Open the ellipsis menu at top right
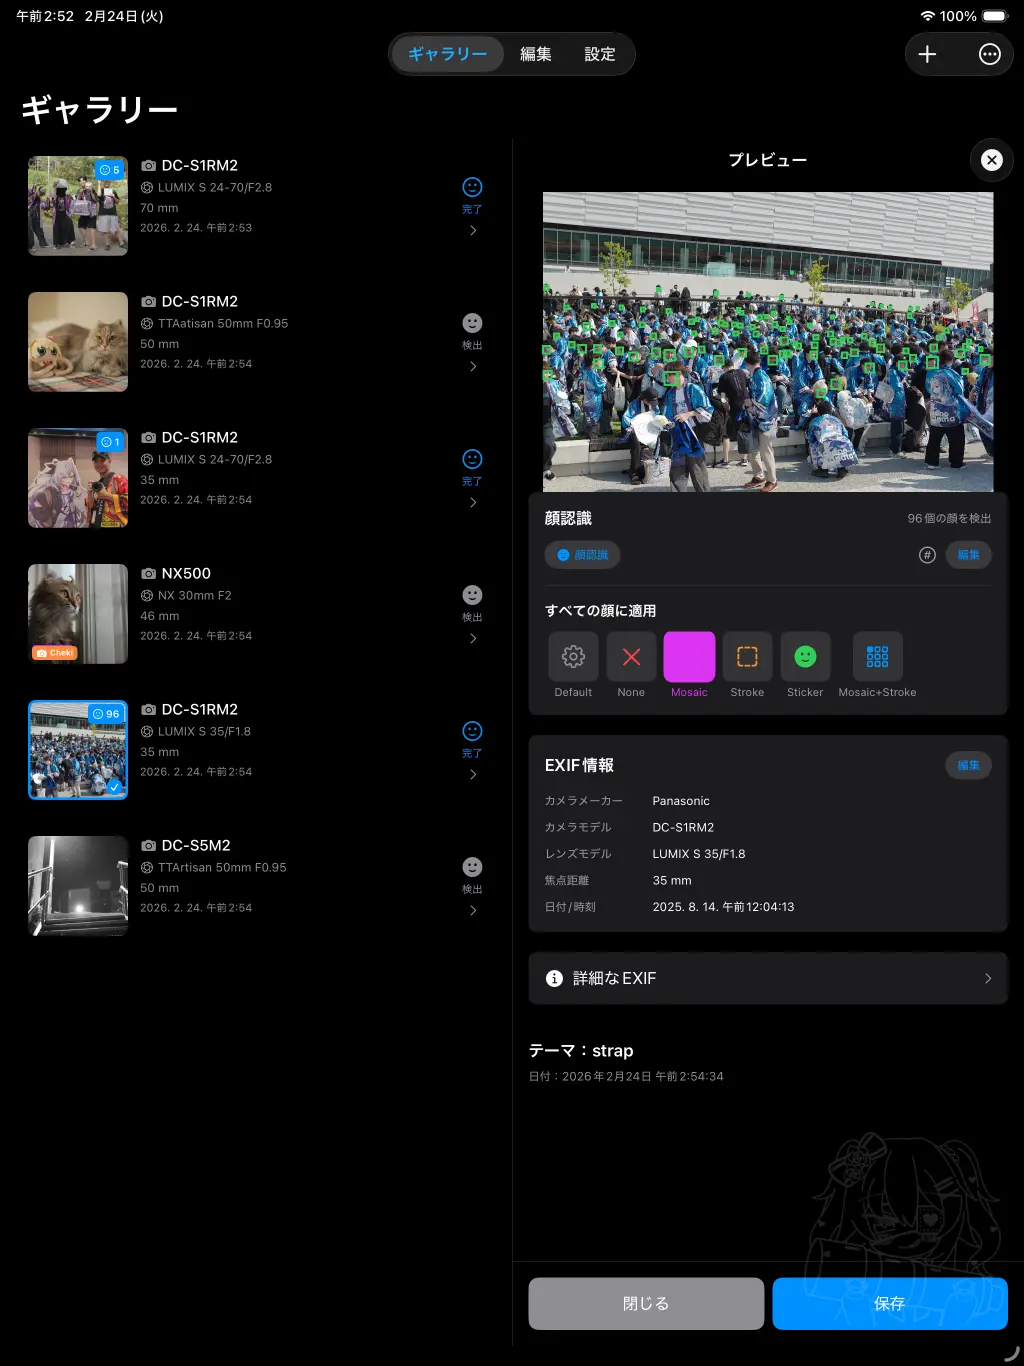The width and height of the screenshot is (1024, 1366). click(x=989, y=54)
